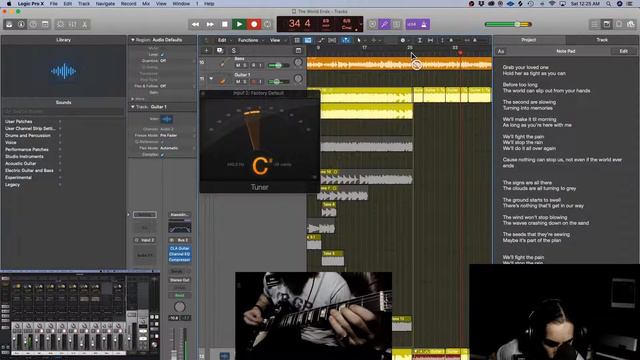Click the blue Snap/Catch button in tracks toolbar

[x=346, y=40]
